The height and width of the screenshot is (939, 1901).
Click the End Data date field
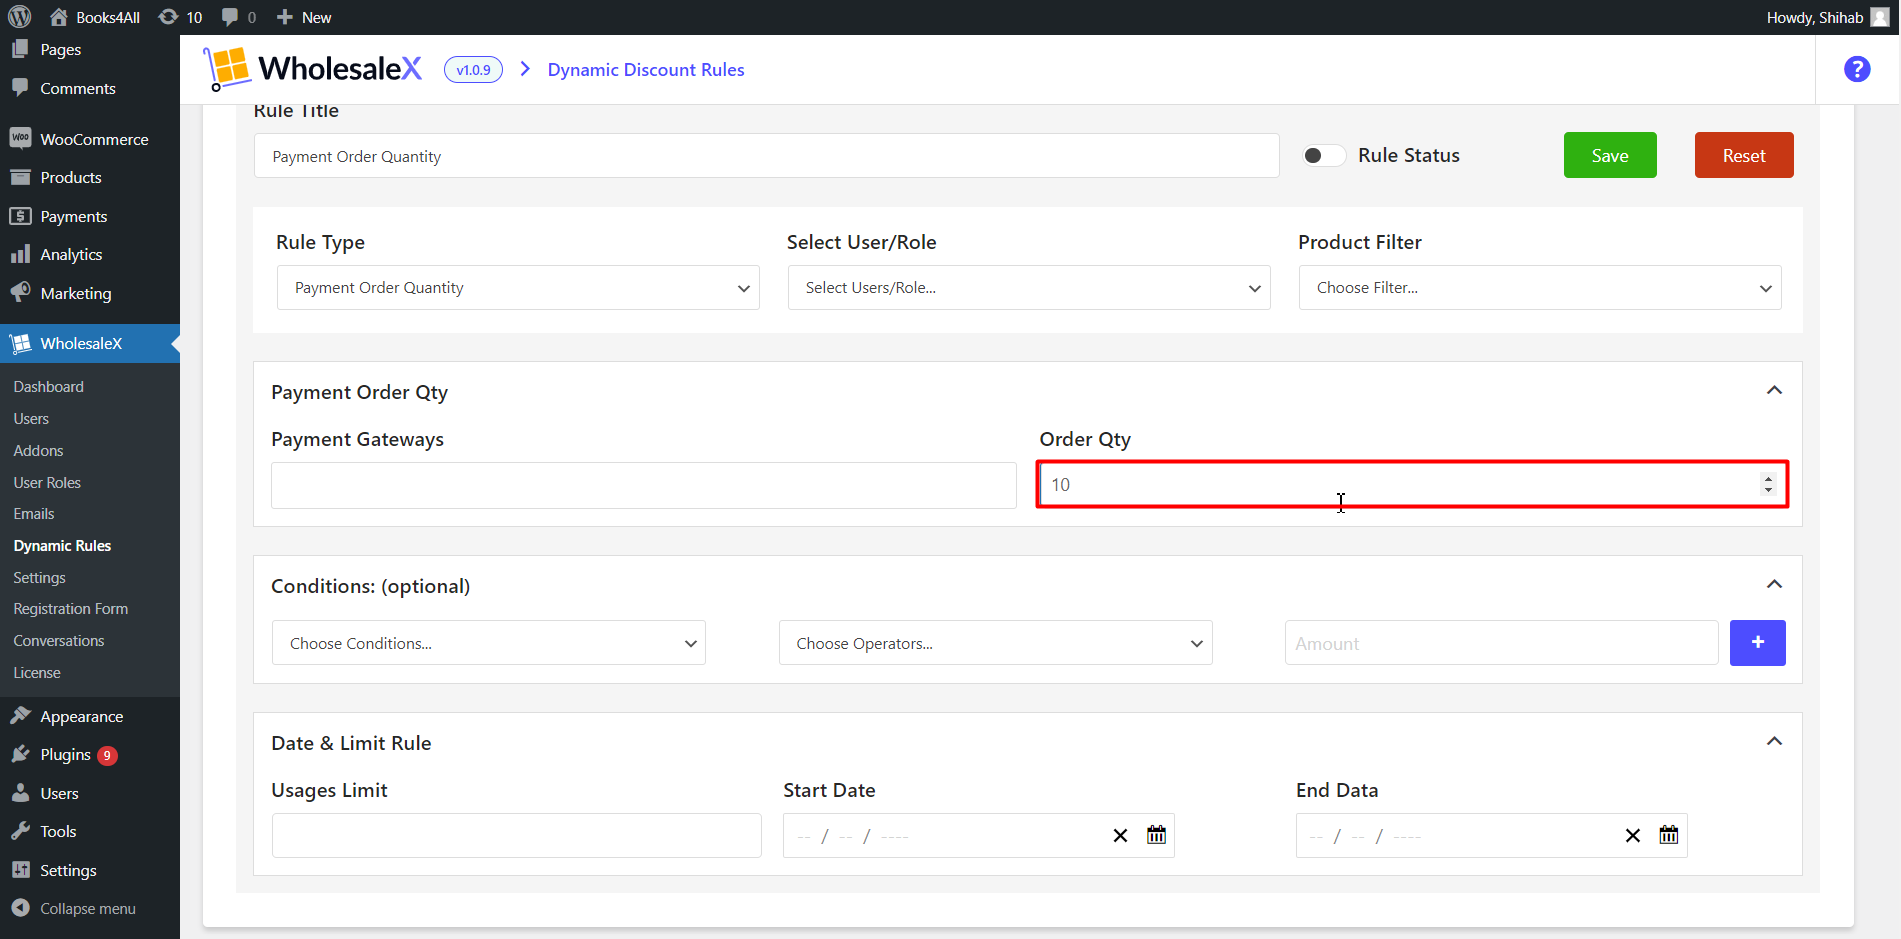1492,836
